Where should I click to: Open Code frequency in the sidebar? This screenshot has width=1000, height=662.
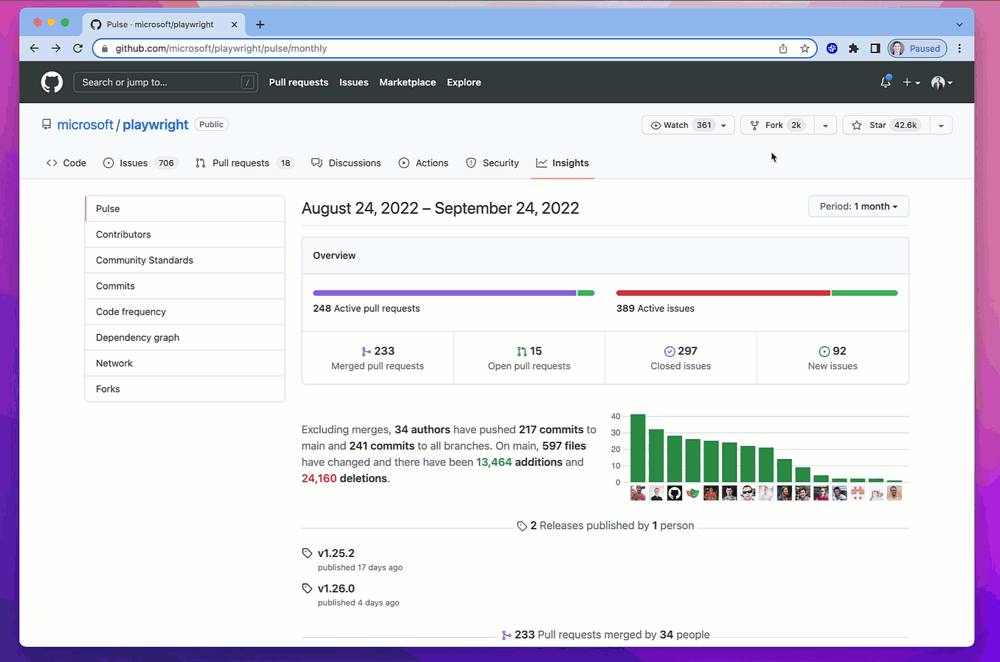point(185,312)
